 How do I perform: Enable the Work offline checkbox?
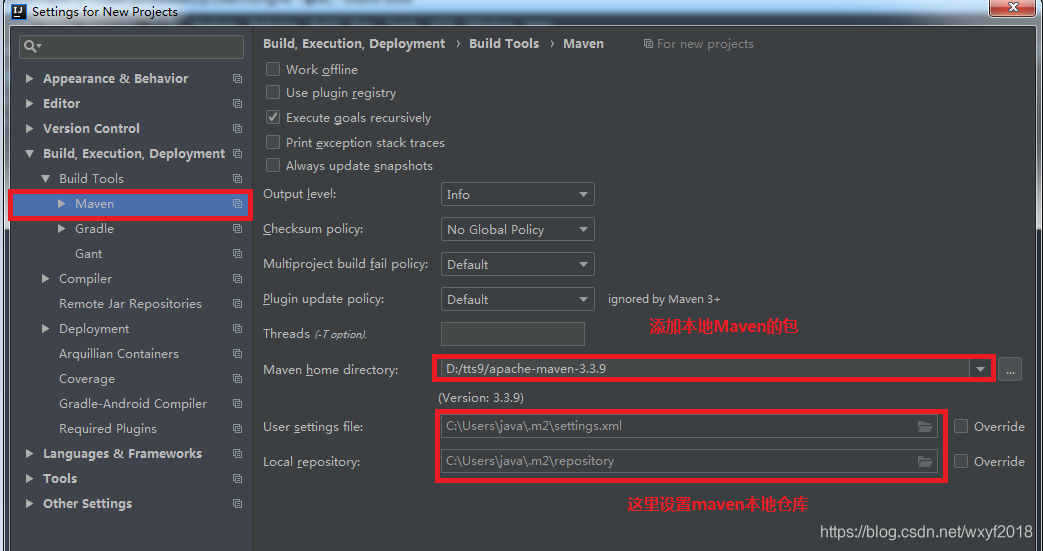273,69
